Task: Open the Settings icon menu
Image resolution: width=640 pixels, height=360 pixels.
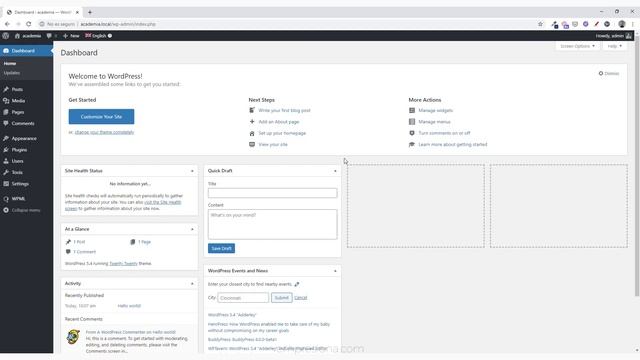Action: (6, 184)
